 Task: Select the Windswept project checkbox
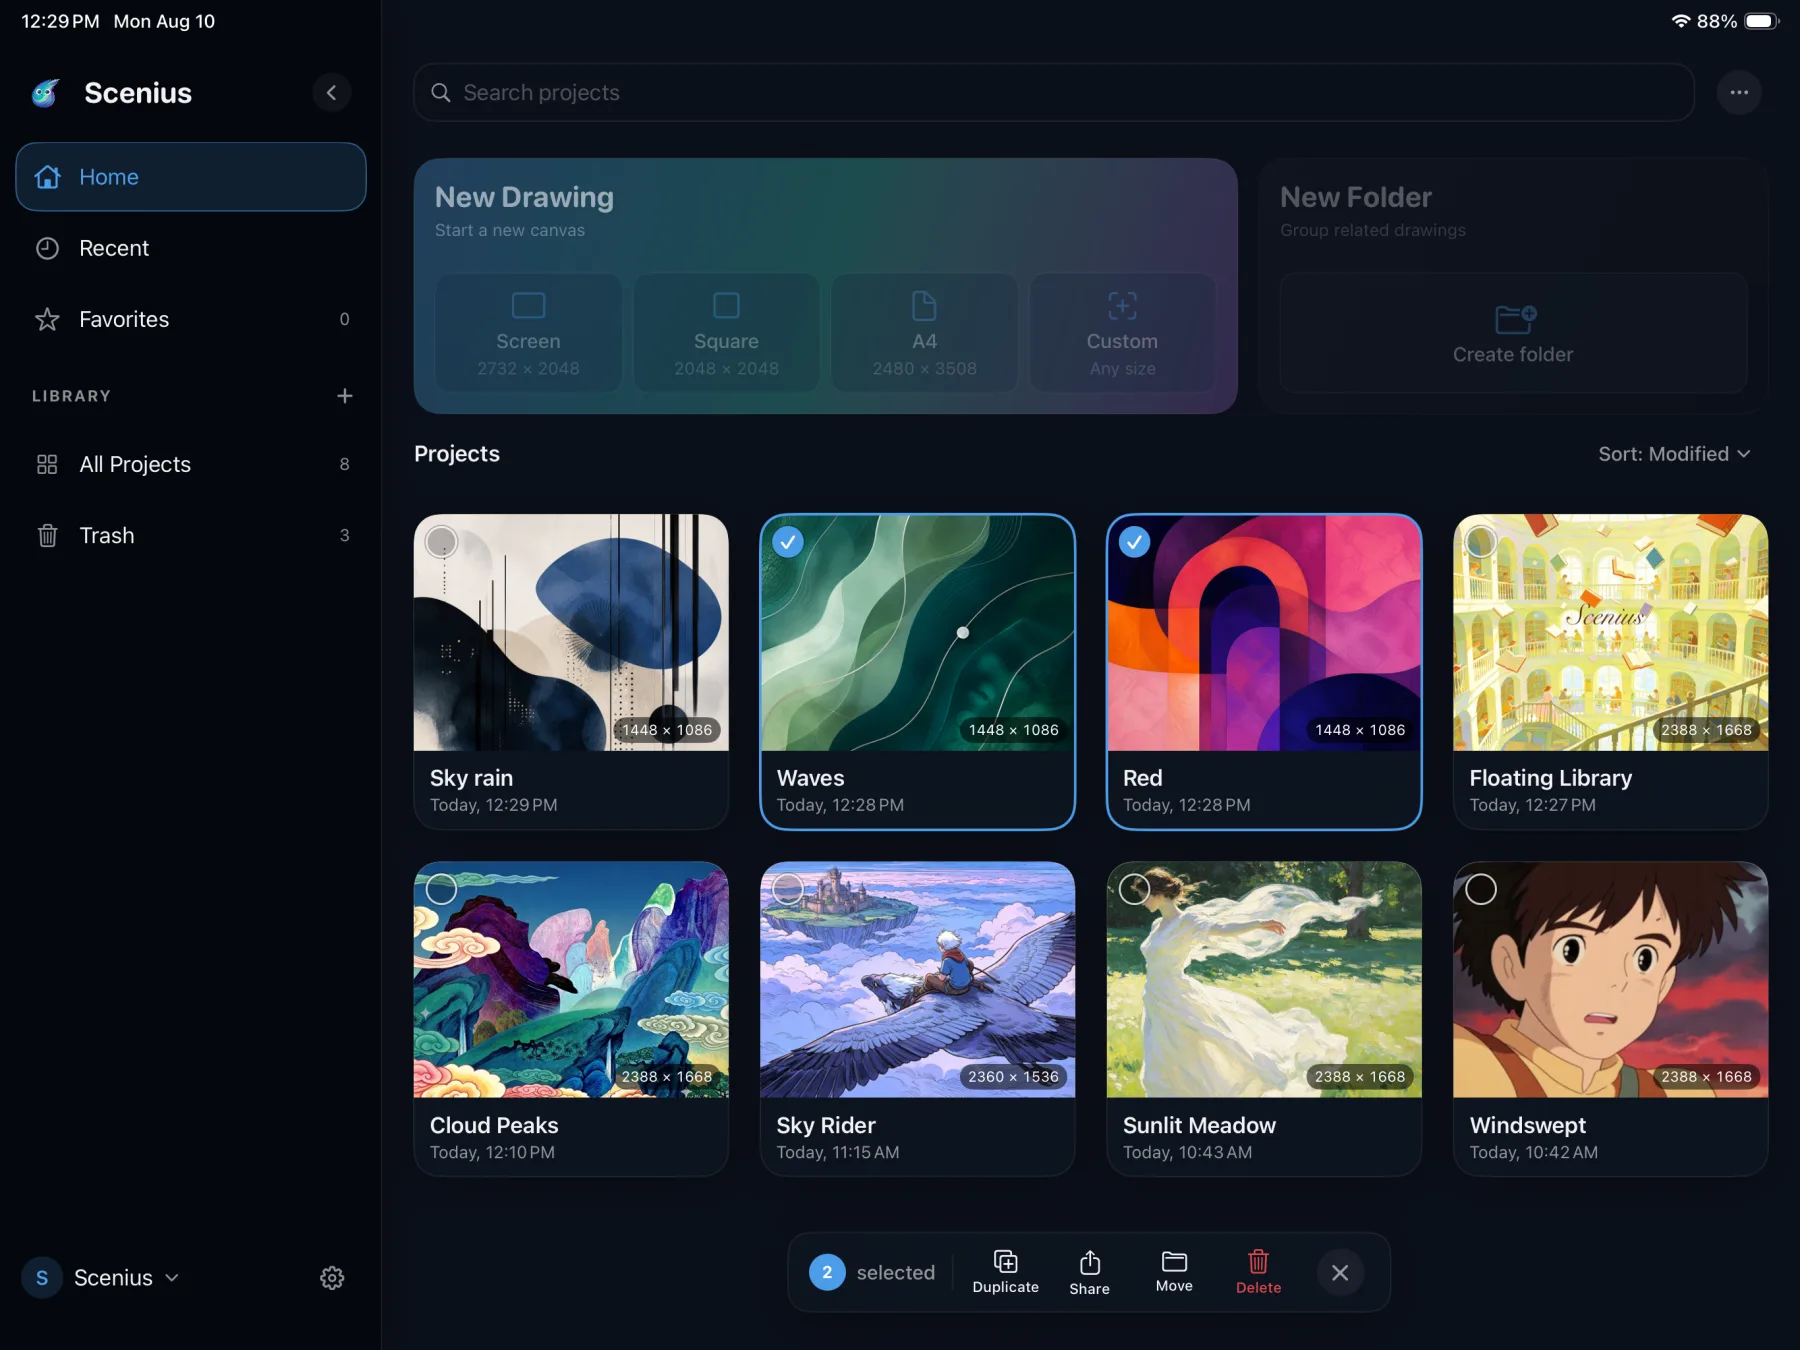1481,889
